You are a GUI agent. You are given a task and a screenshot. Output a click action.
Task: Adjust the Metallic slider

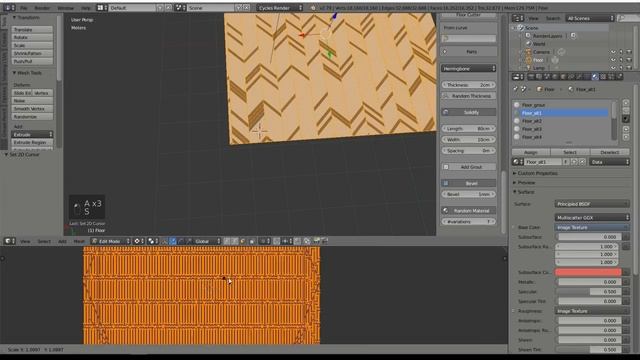point(588,282)
